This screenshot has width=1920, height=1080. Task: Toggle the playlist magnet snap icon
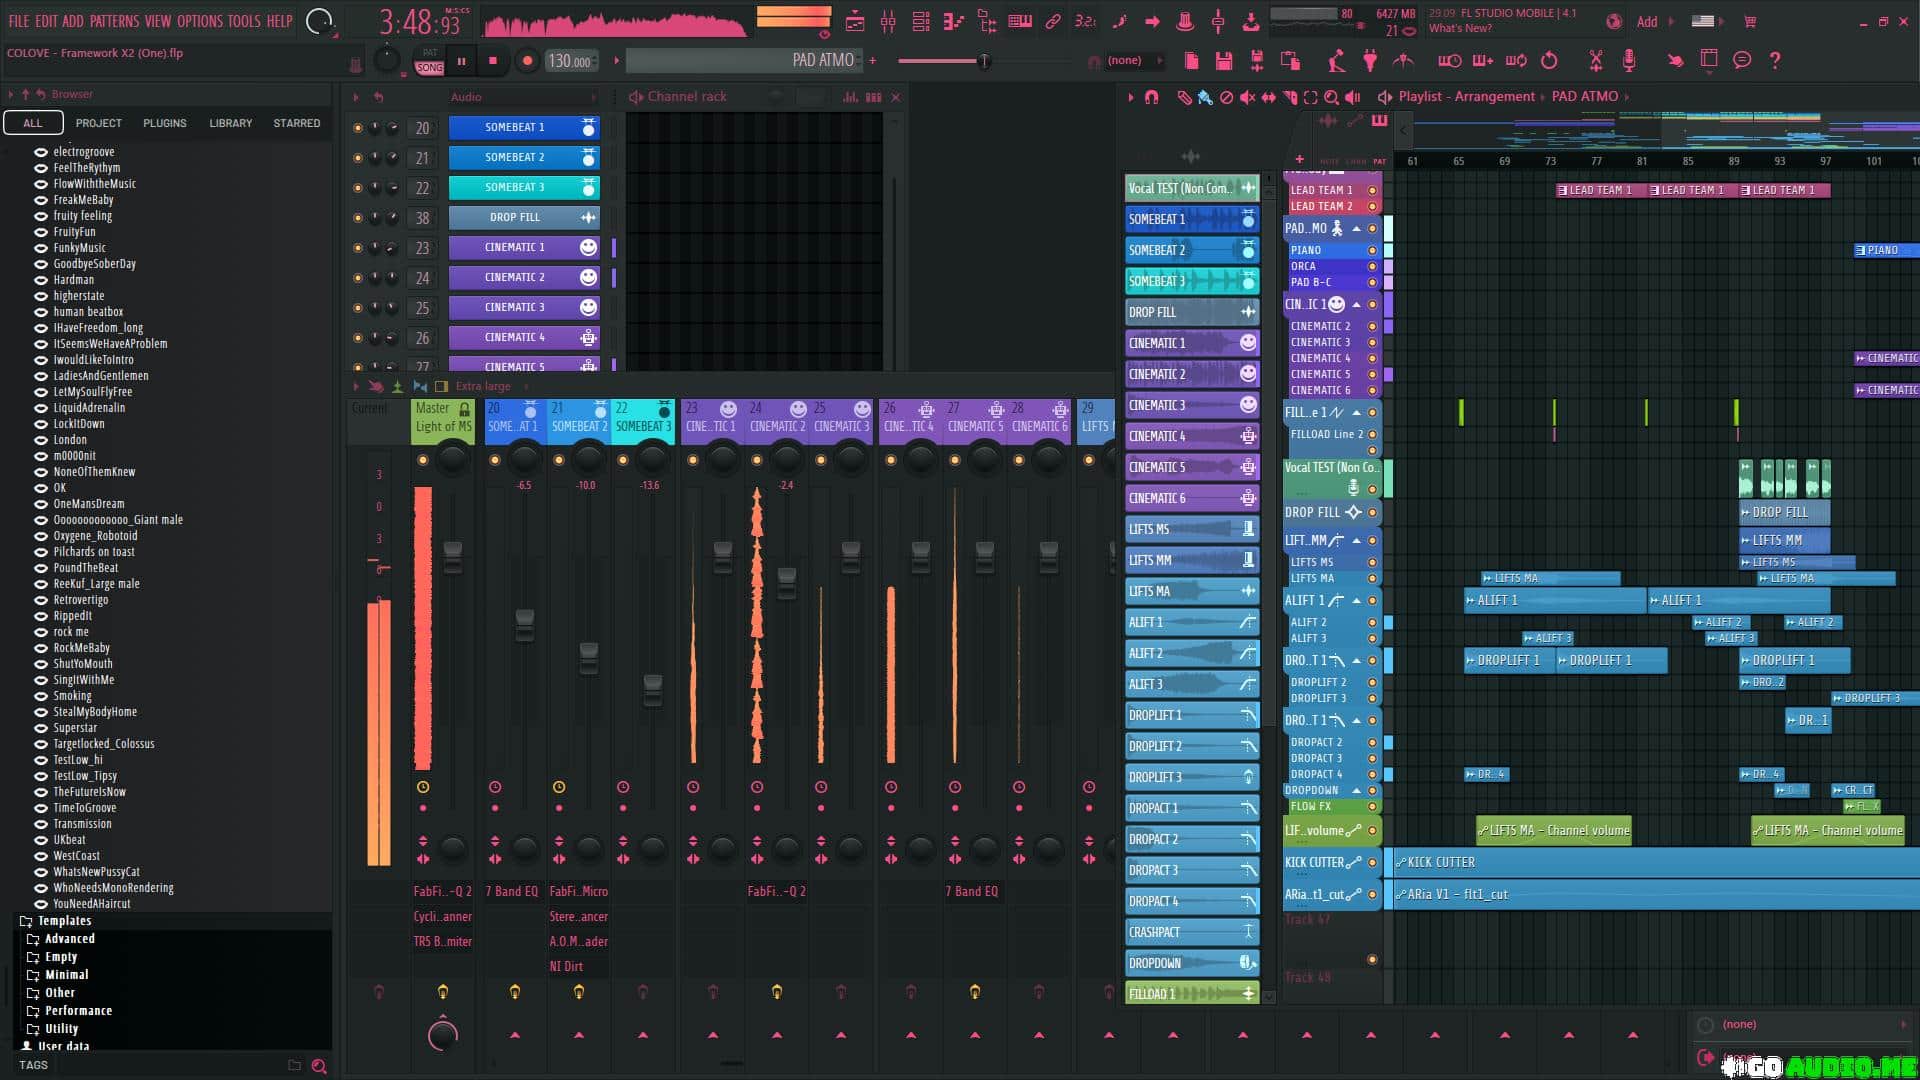coord(1152,97)
